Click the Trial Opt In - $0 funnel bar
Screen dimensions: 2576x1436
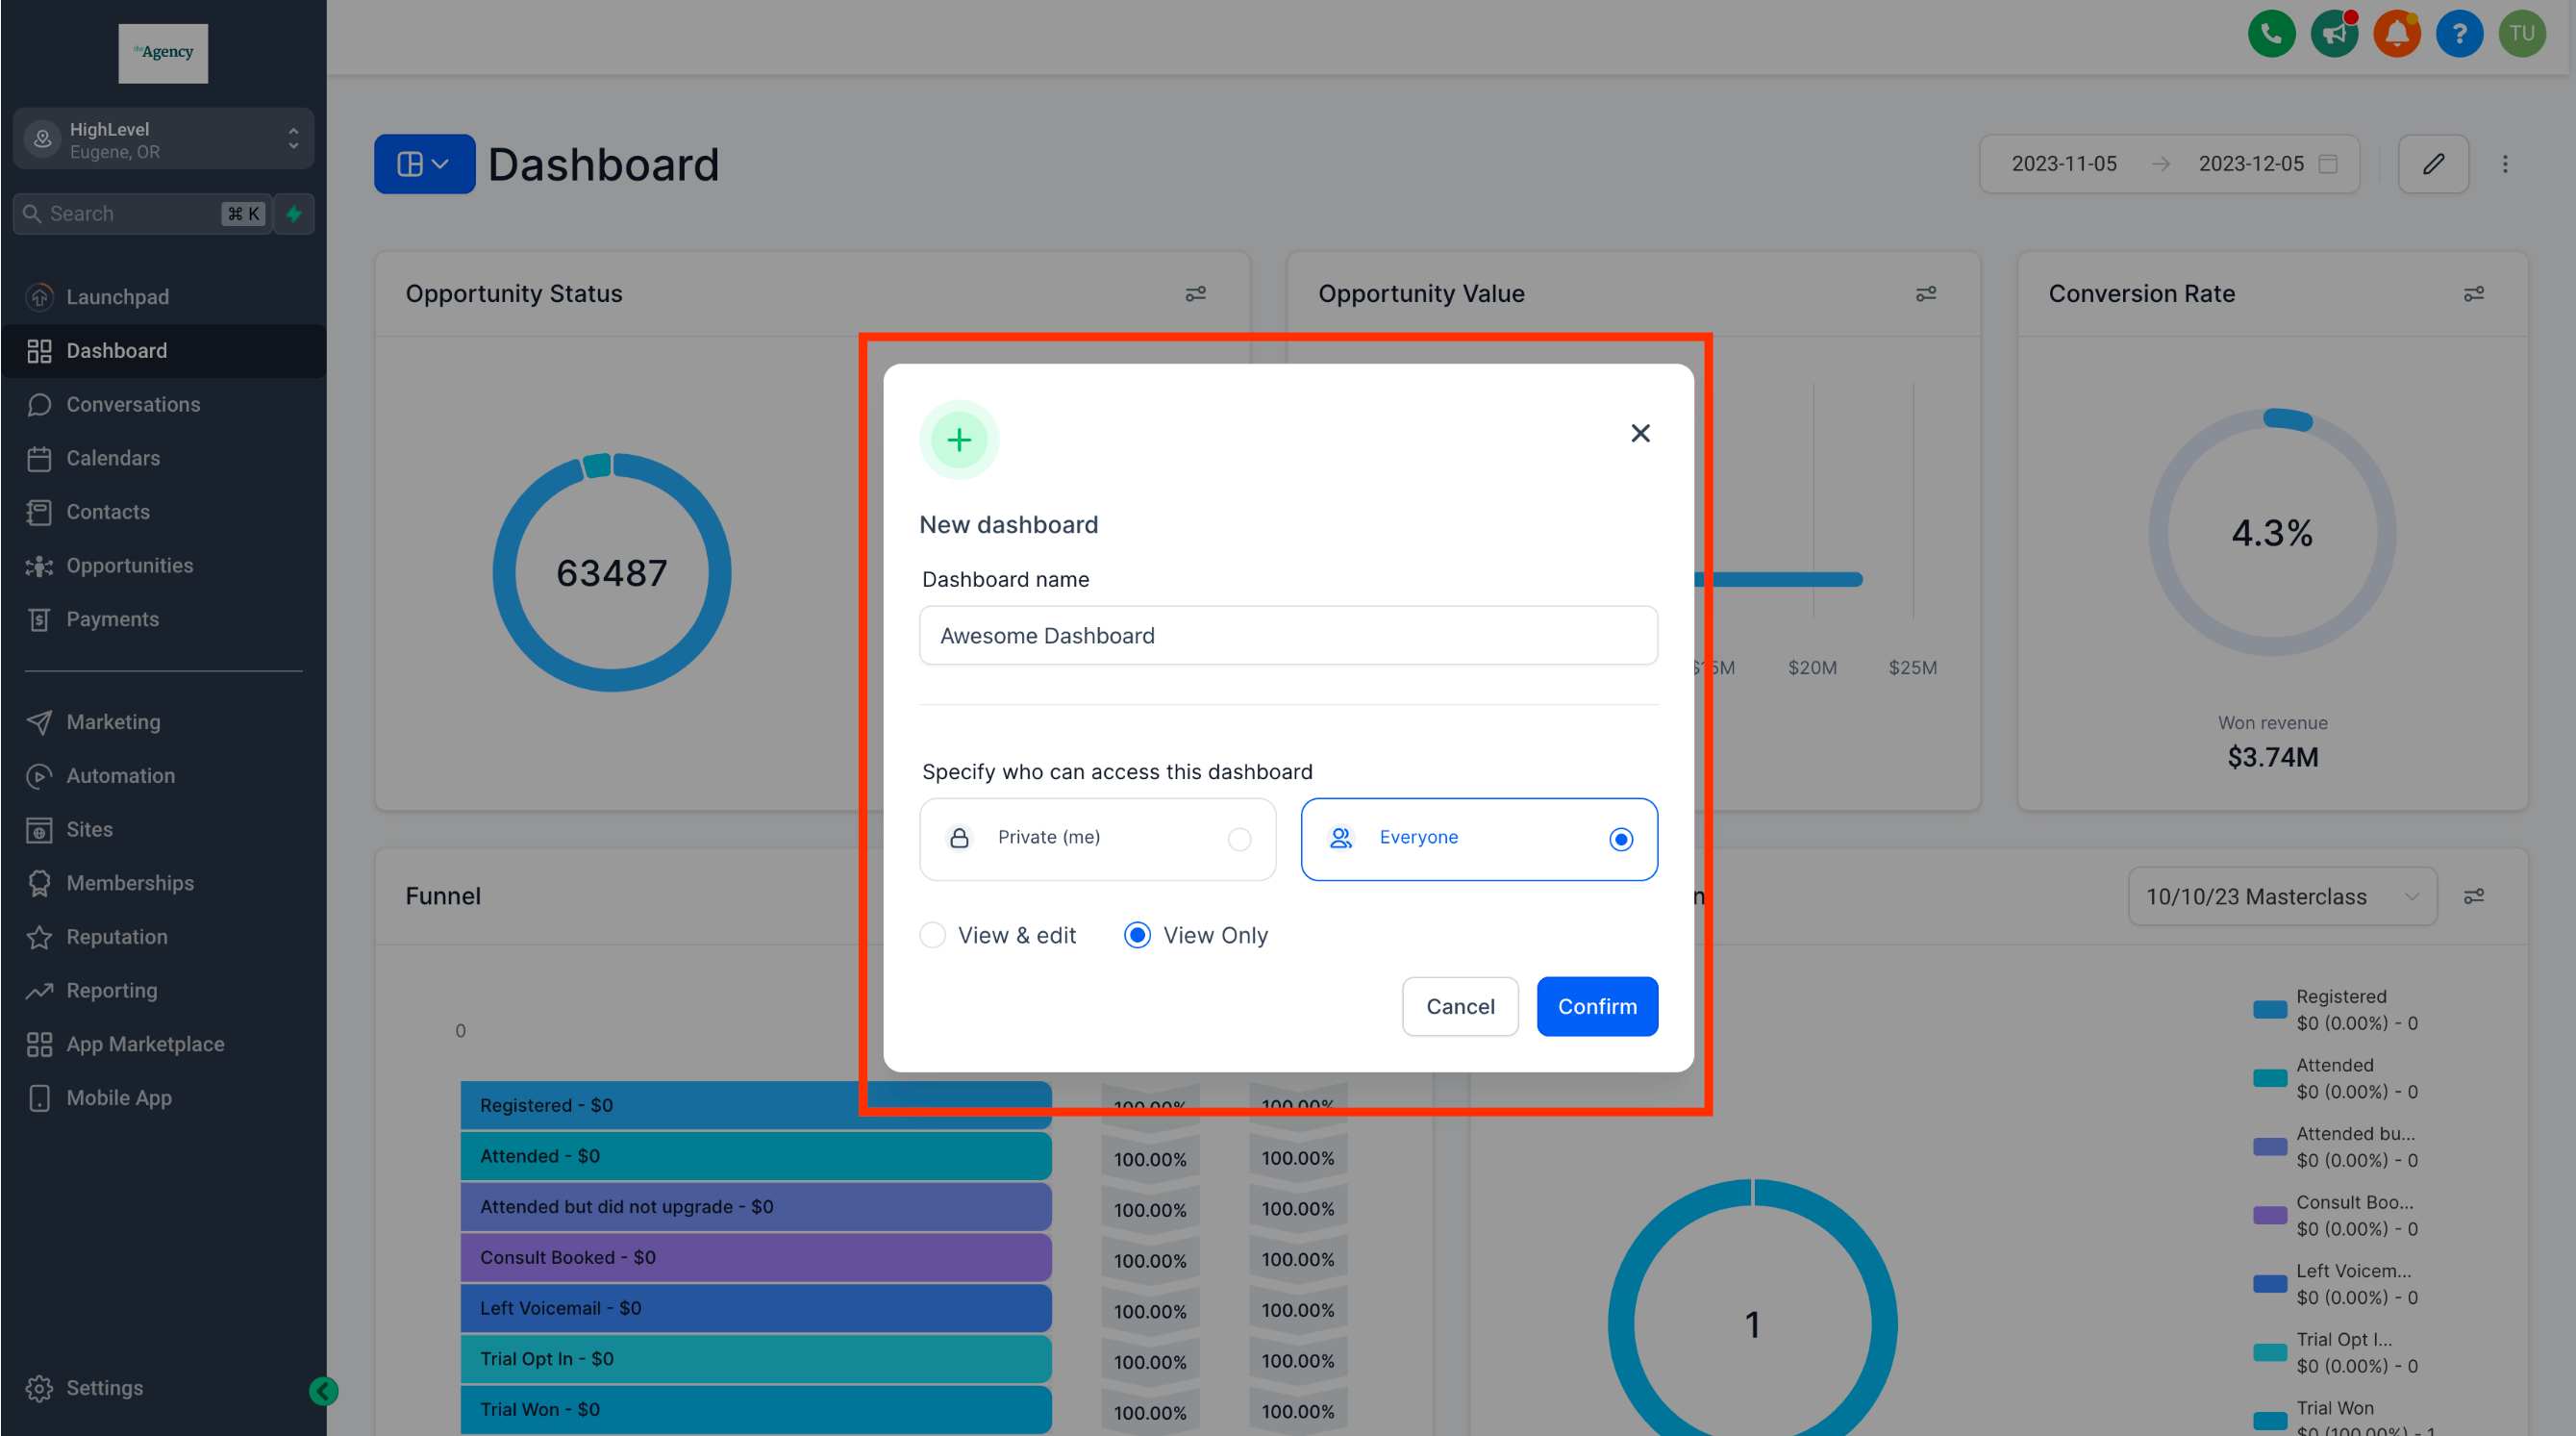pos(755,1360)
